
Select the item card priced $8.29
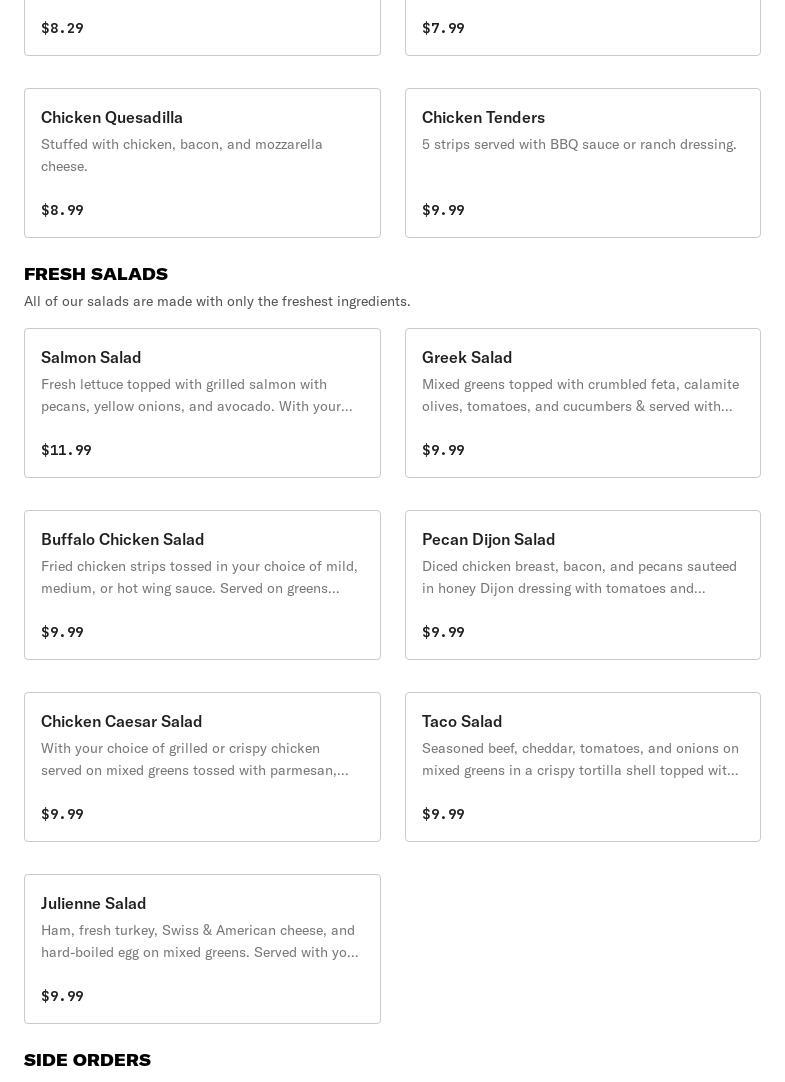point(202,28)
